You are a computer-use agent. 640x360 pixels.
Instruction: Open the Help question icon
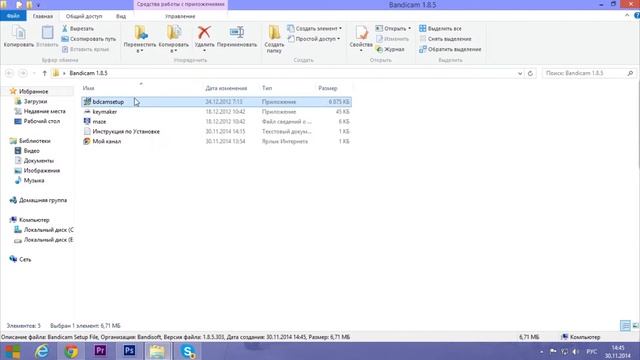[x=637, y=16]
